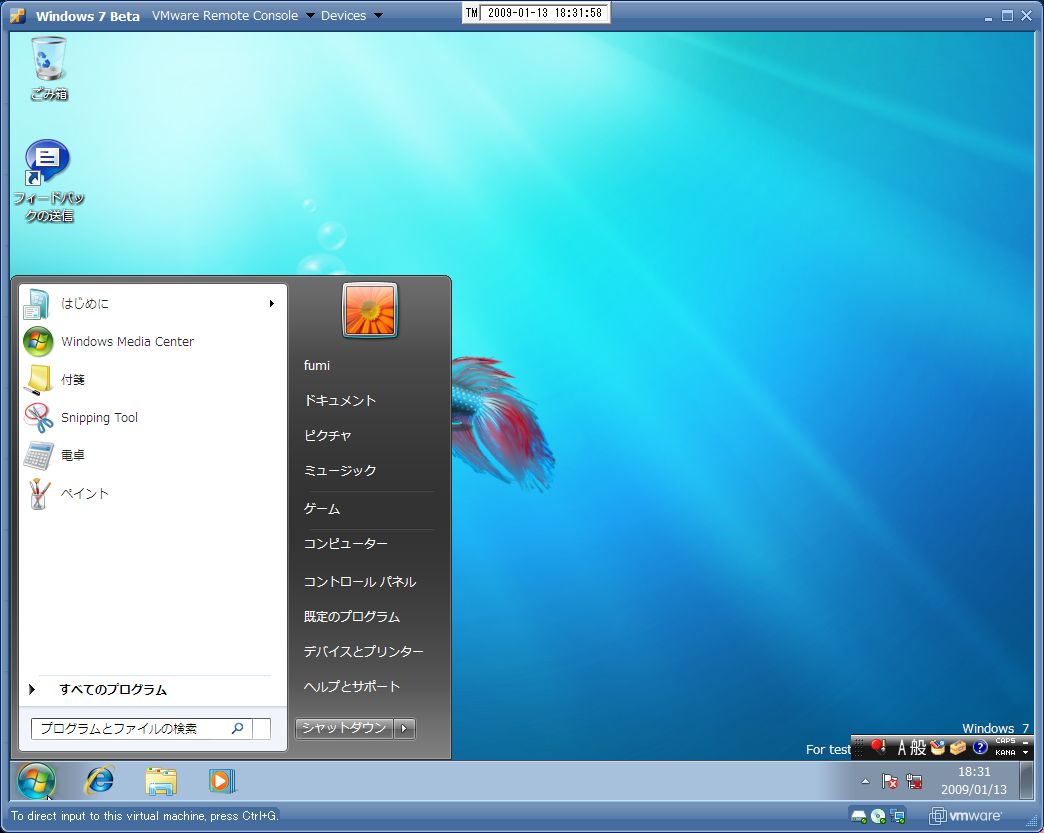Open デバイスとプリンター
The image size is (1044, 833).
(x=364, y=651)
